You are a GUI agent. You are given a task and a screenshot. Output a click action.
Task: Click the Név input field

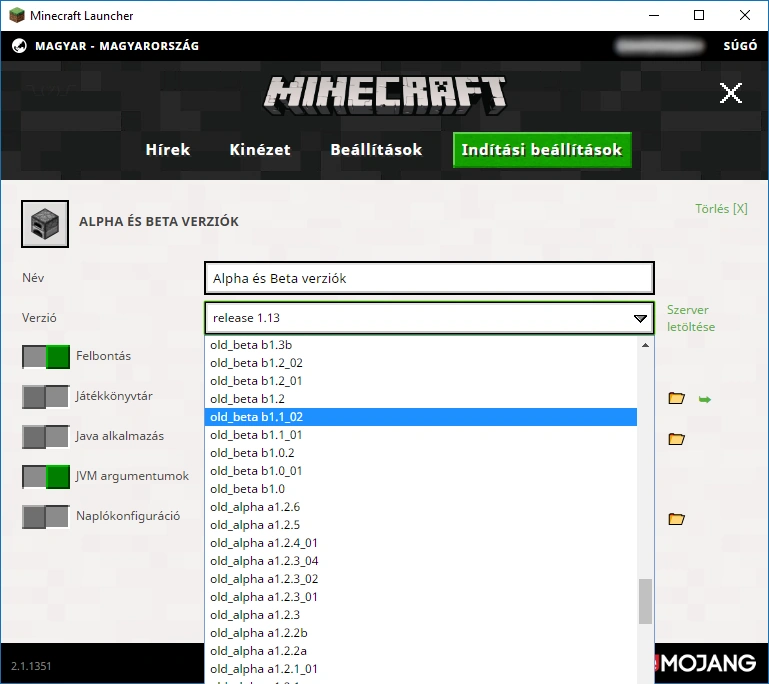point(429,278)
